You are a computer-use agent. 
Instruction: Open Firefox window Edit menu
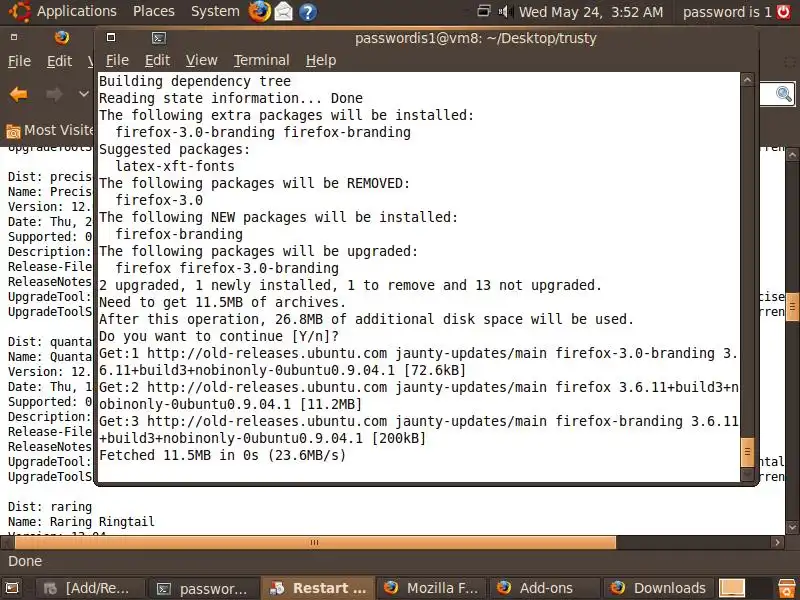[59, 61]
